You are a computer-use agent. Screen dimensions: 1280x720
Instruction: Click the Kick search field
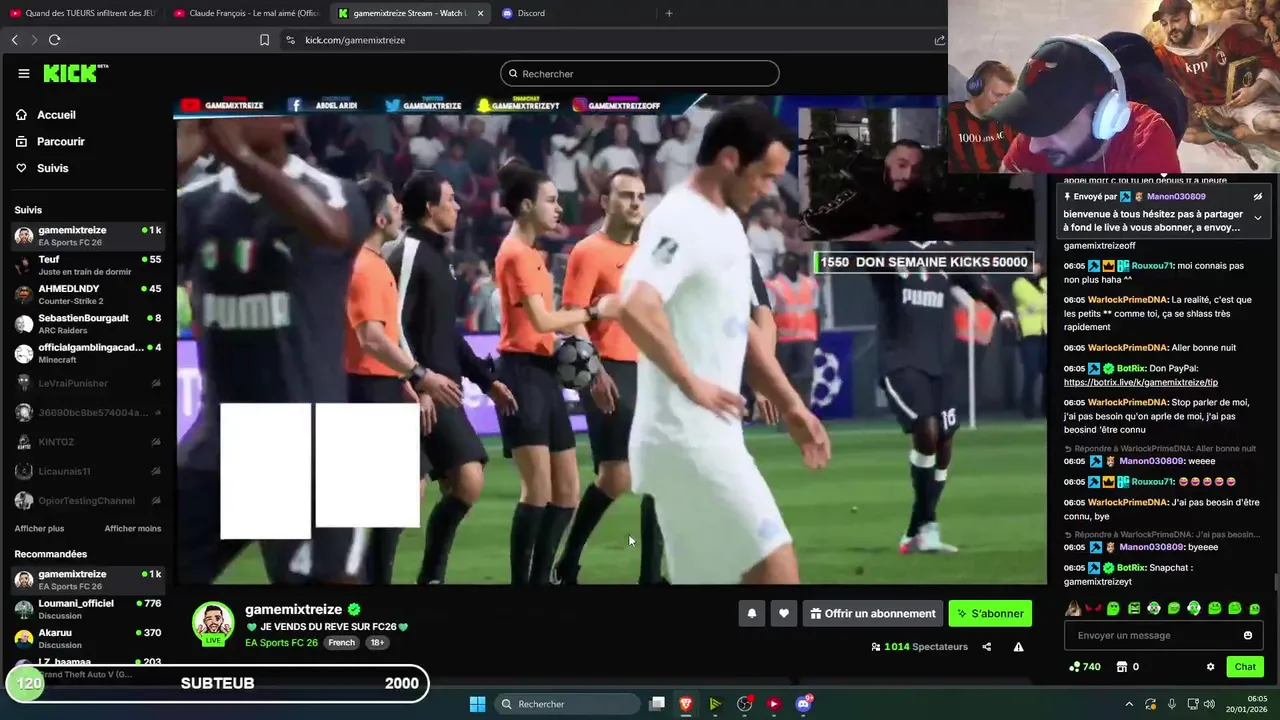coord(640,73)
